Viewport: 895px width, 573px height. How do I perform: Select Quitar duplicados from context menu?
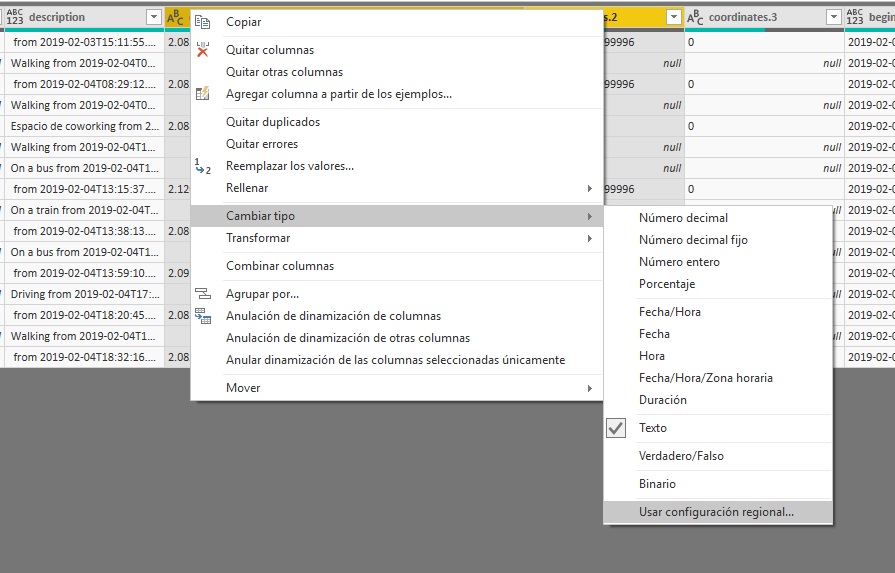[273, 122]
